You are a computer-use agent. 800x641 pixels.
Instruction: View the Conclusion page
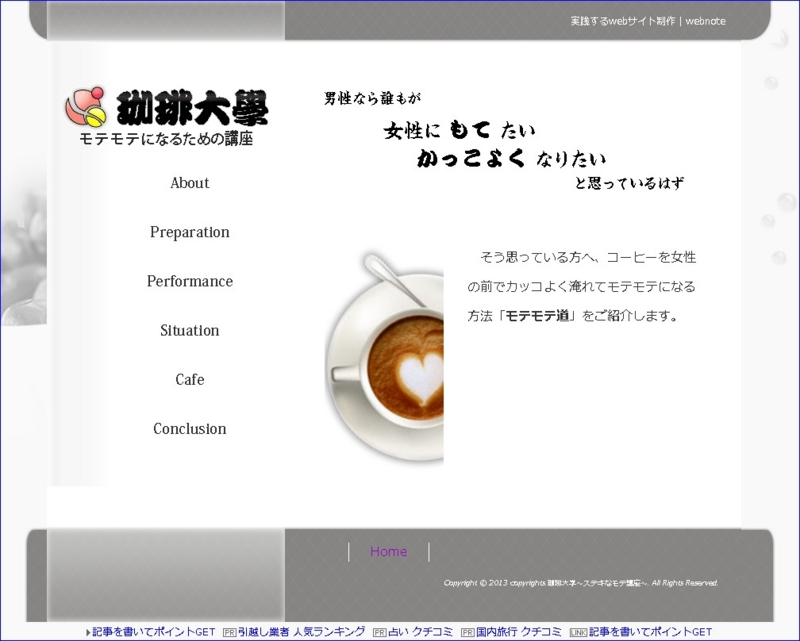pyautogui.click(x=189, y=428)
